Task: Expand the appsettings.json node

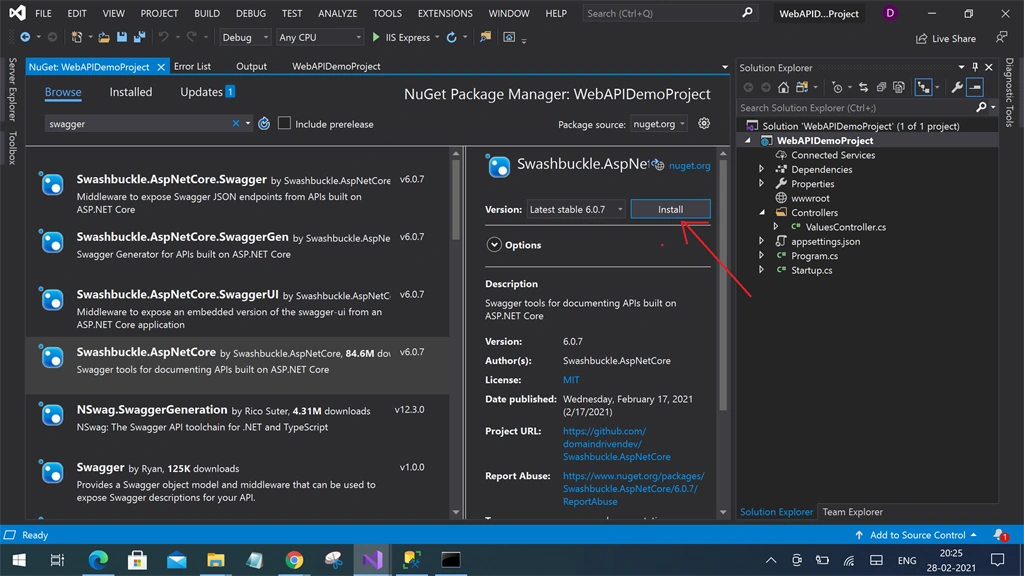Action: pos(761,241)
